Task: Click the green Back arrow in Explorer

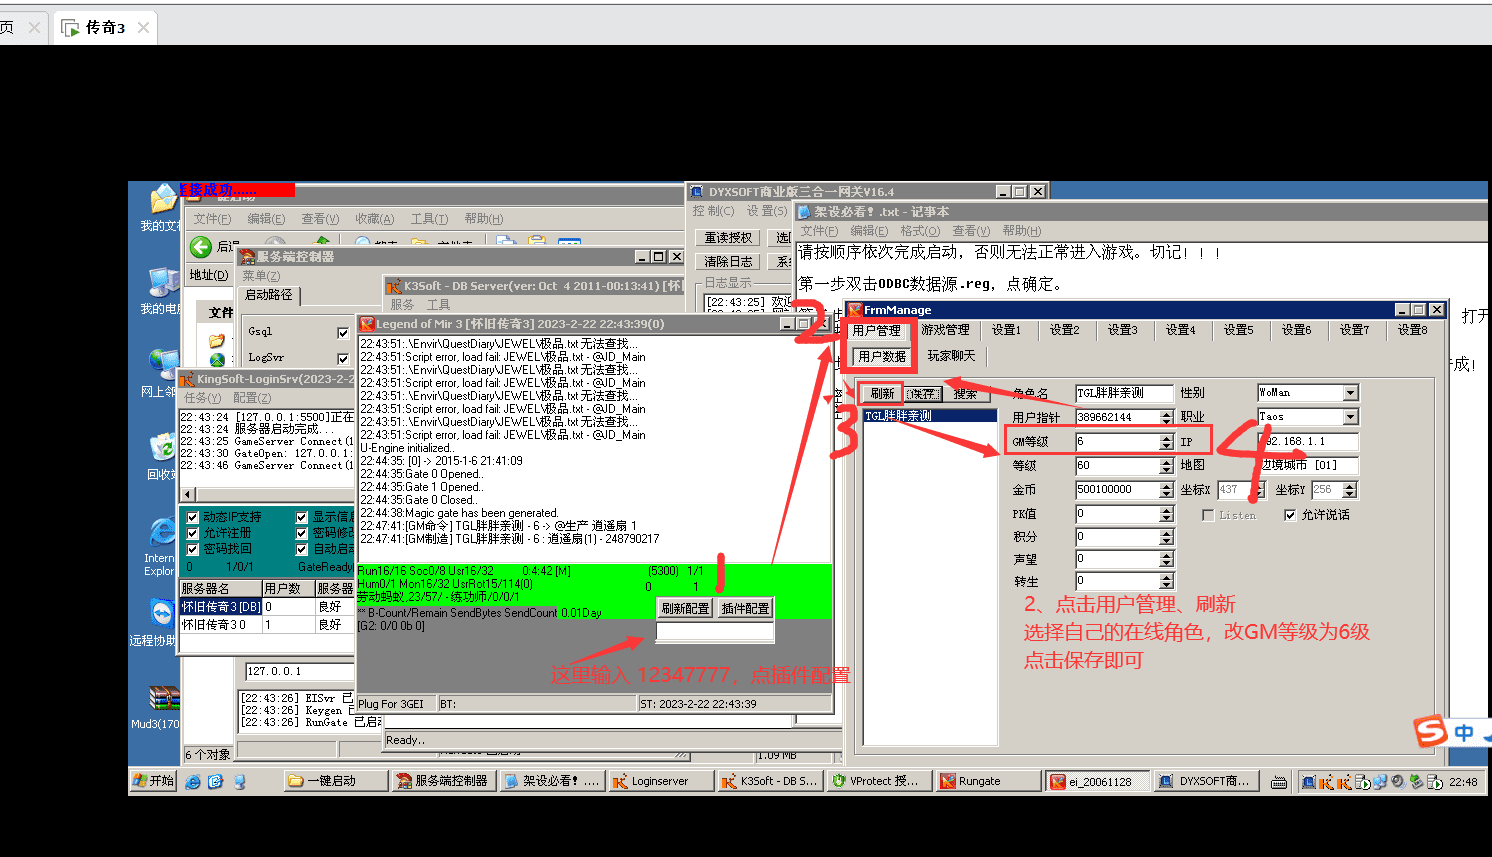Action: [x=201, y=246]
